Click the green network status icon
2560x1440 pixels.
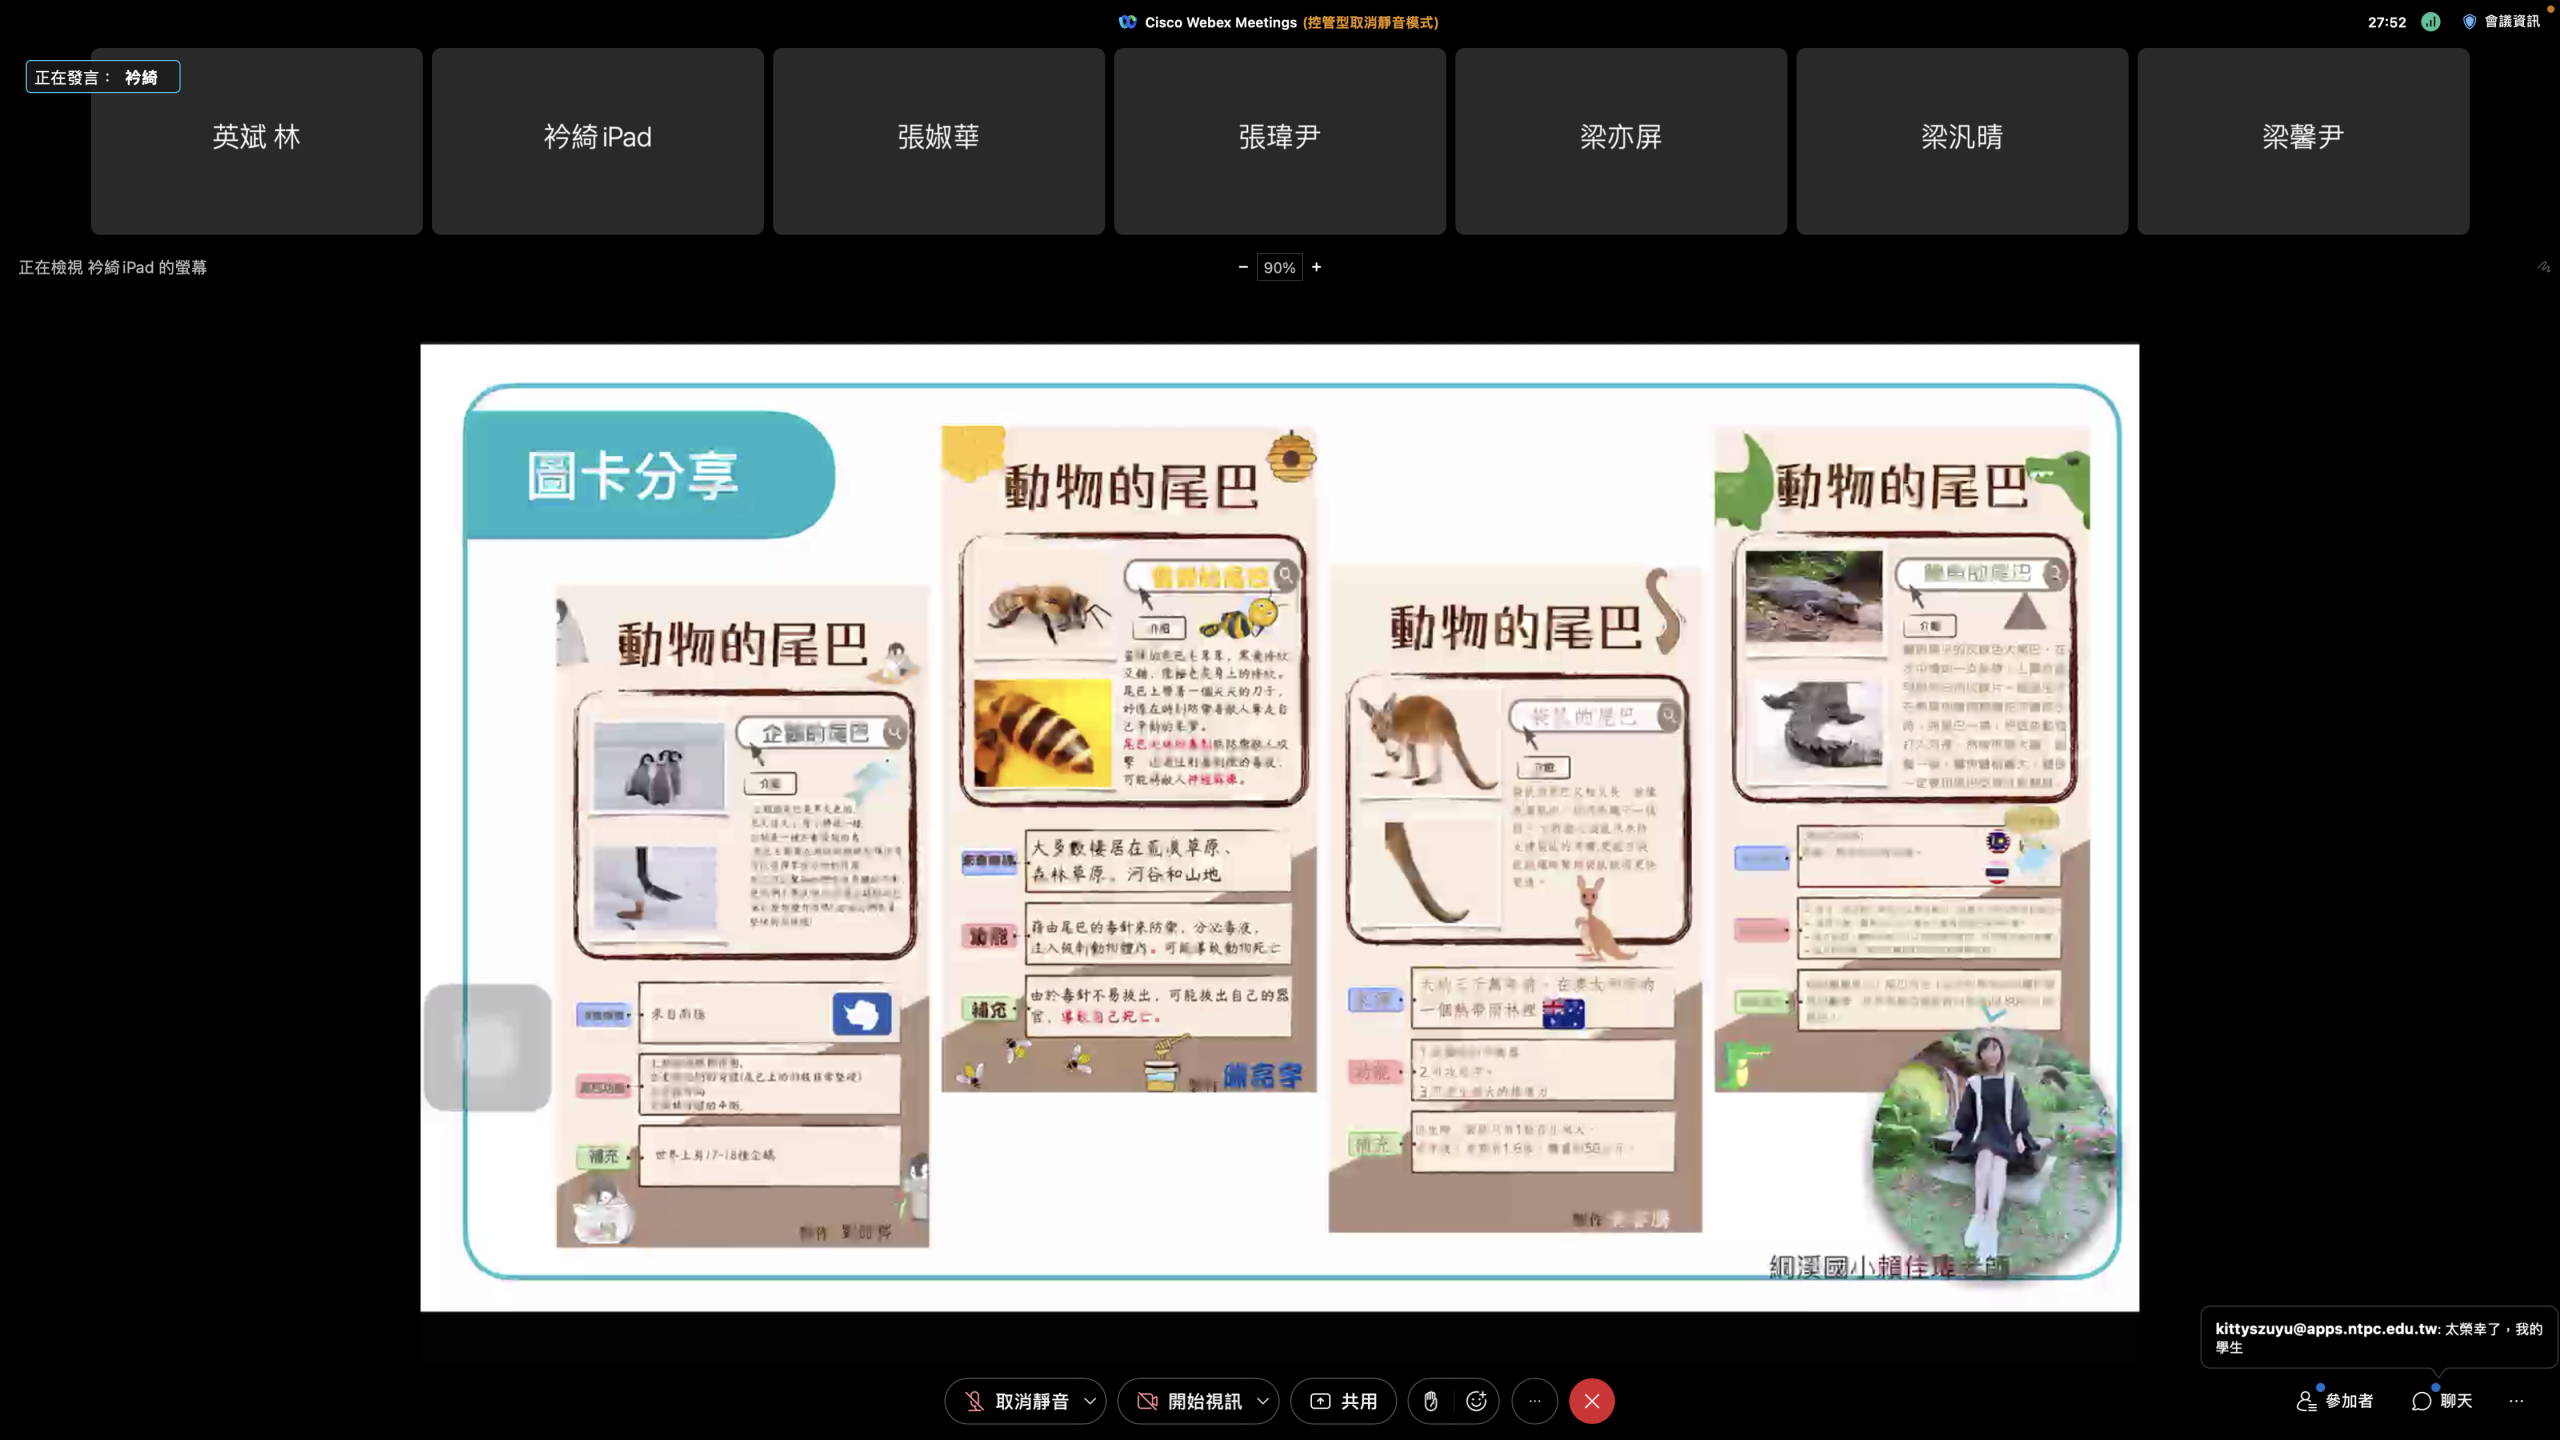(x=2431, y=22)
